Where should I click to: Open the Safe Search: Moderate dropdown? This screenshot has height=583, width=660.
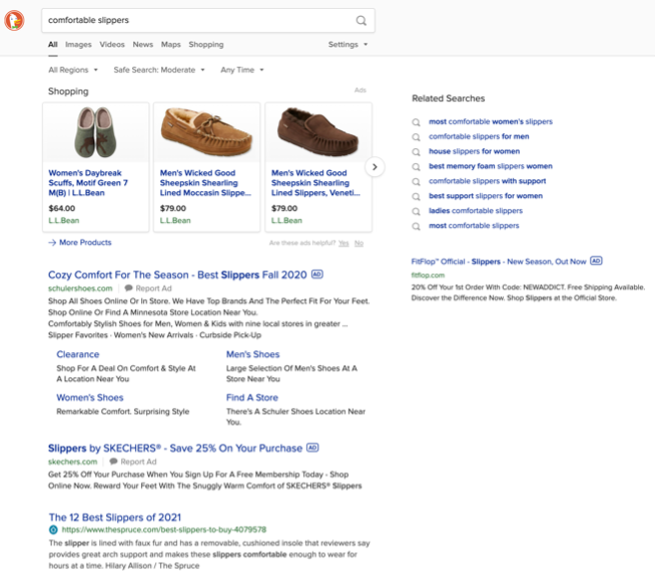pyautogui.click(x=159, y=70)
